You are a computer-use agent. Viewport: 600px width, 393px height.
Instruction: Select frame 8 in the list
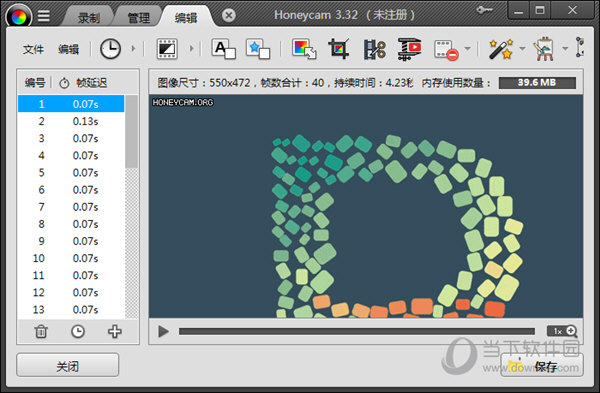[71, 224]
